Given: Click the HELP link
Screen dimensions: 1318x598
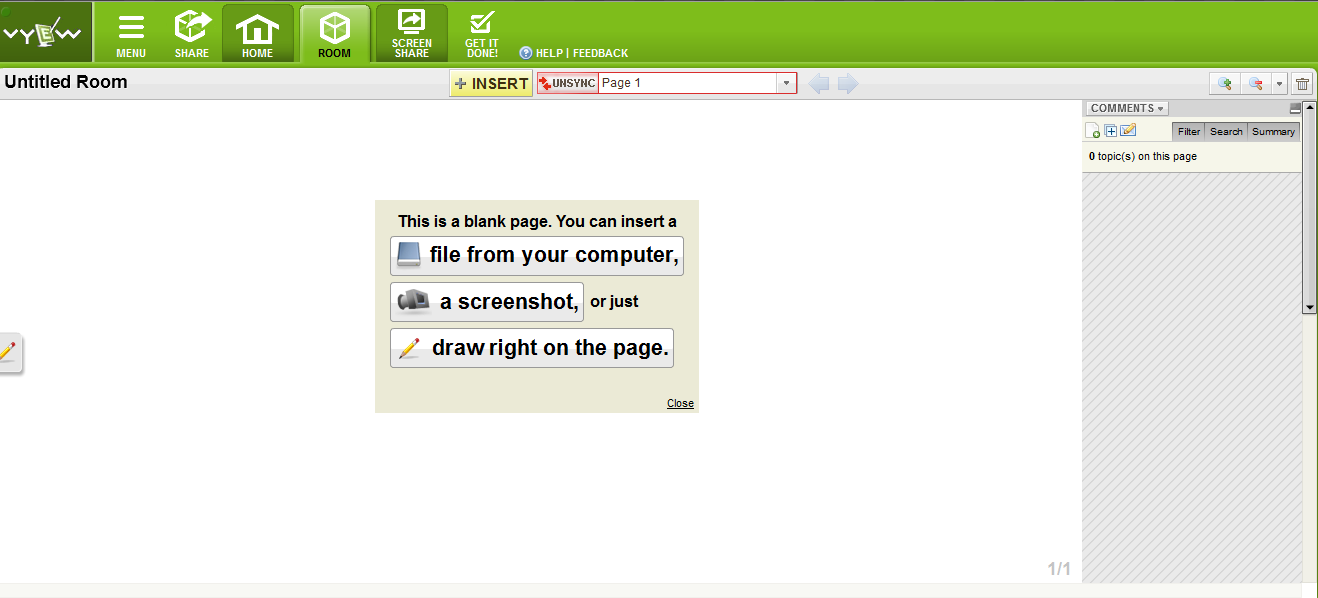Looking at the screenshot, I should point(549,53).
